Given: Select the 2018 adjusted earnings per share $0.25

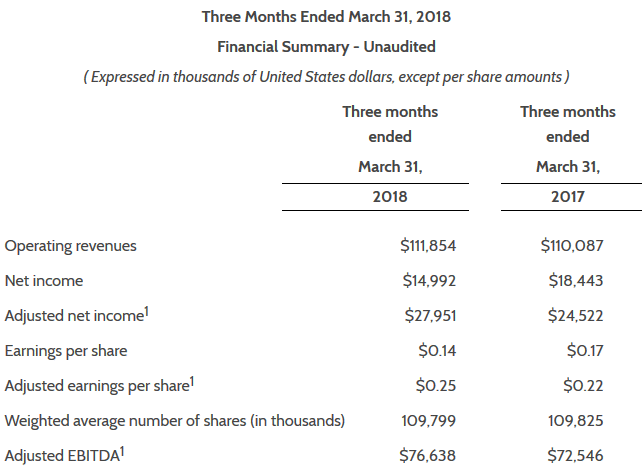Looking at the screenshot, I should [x=435, y=386].
